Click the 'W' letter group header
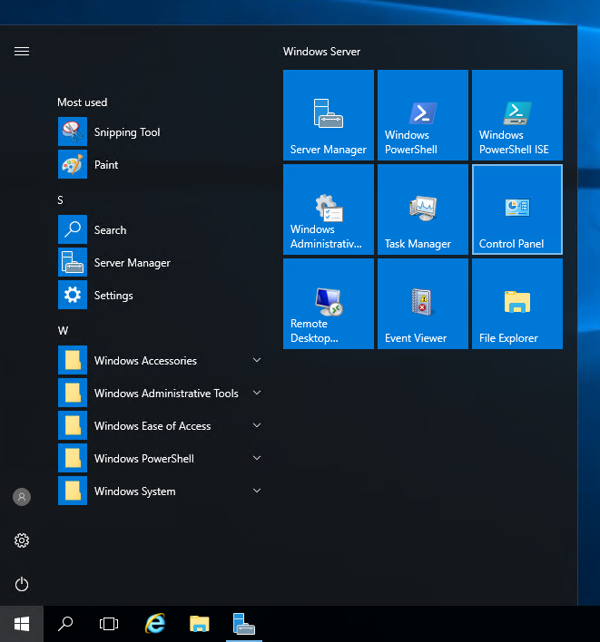This screenshot has width=600, height=642. click(63, 331)
